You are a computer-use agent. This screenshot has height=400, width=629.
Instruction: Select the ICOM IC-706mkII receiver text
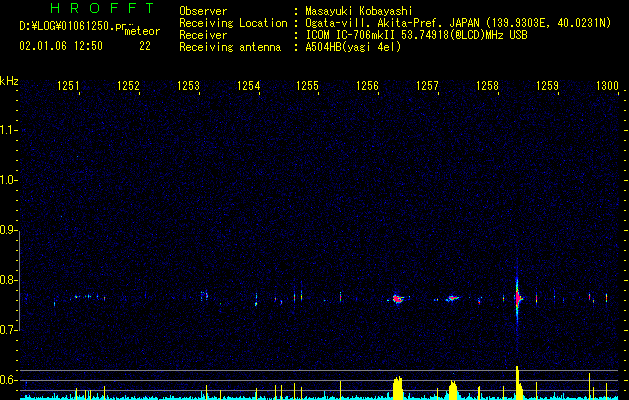coord(416,35)
